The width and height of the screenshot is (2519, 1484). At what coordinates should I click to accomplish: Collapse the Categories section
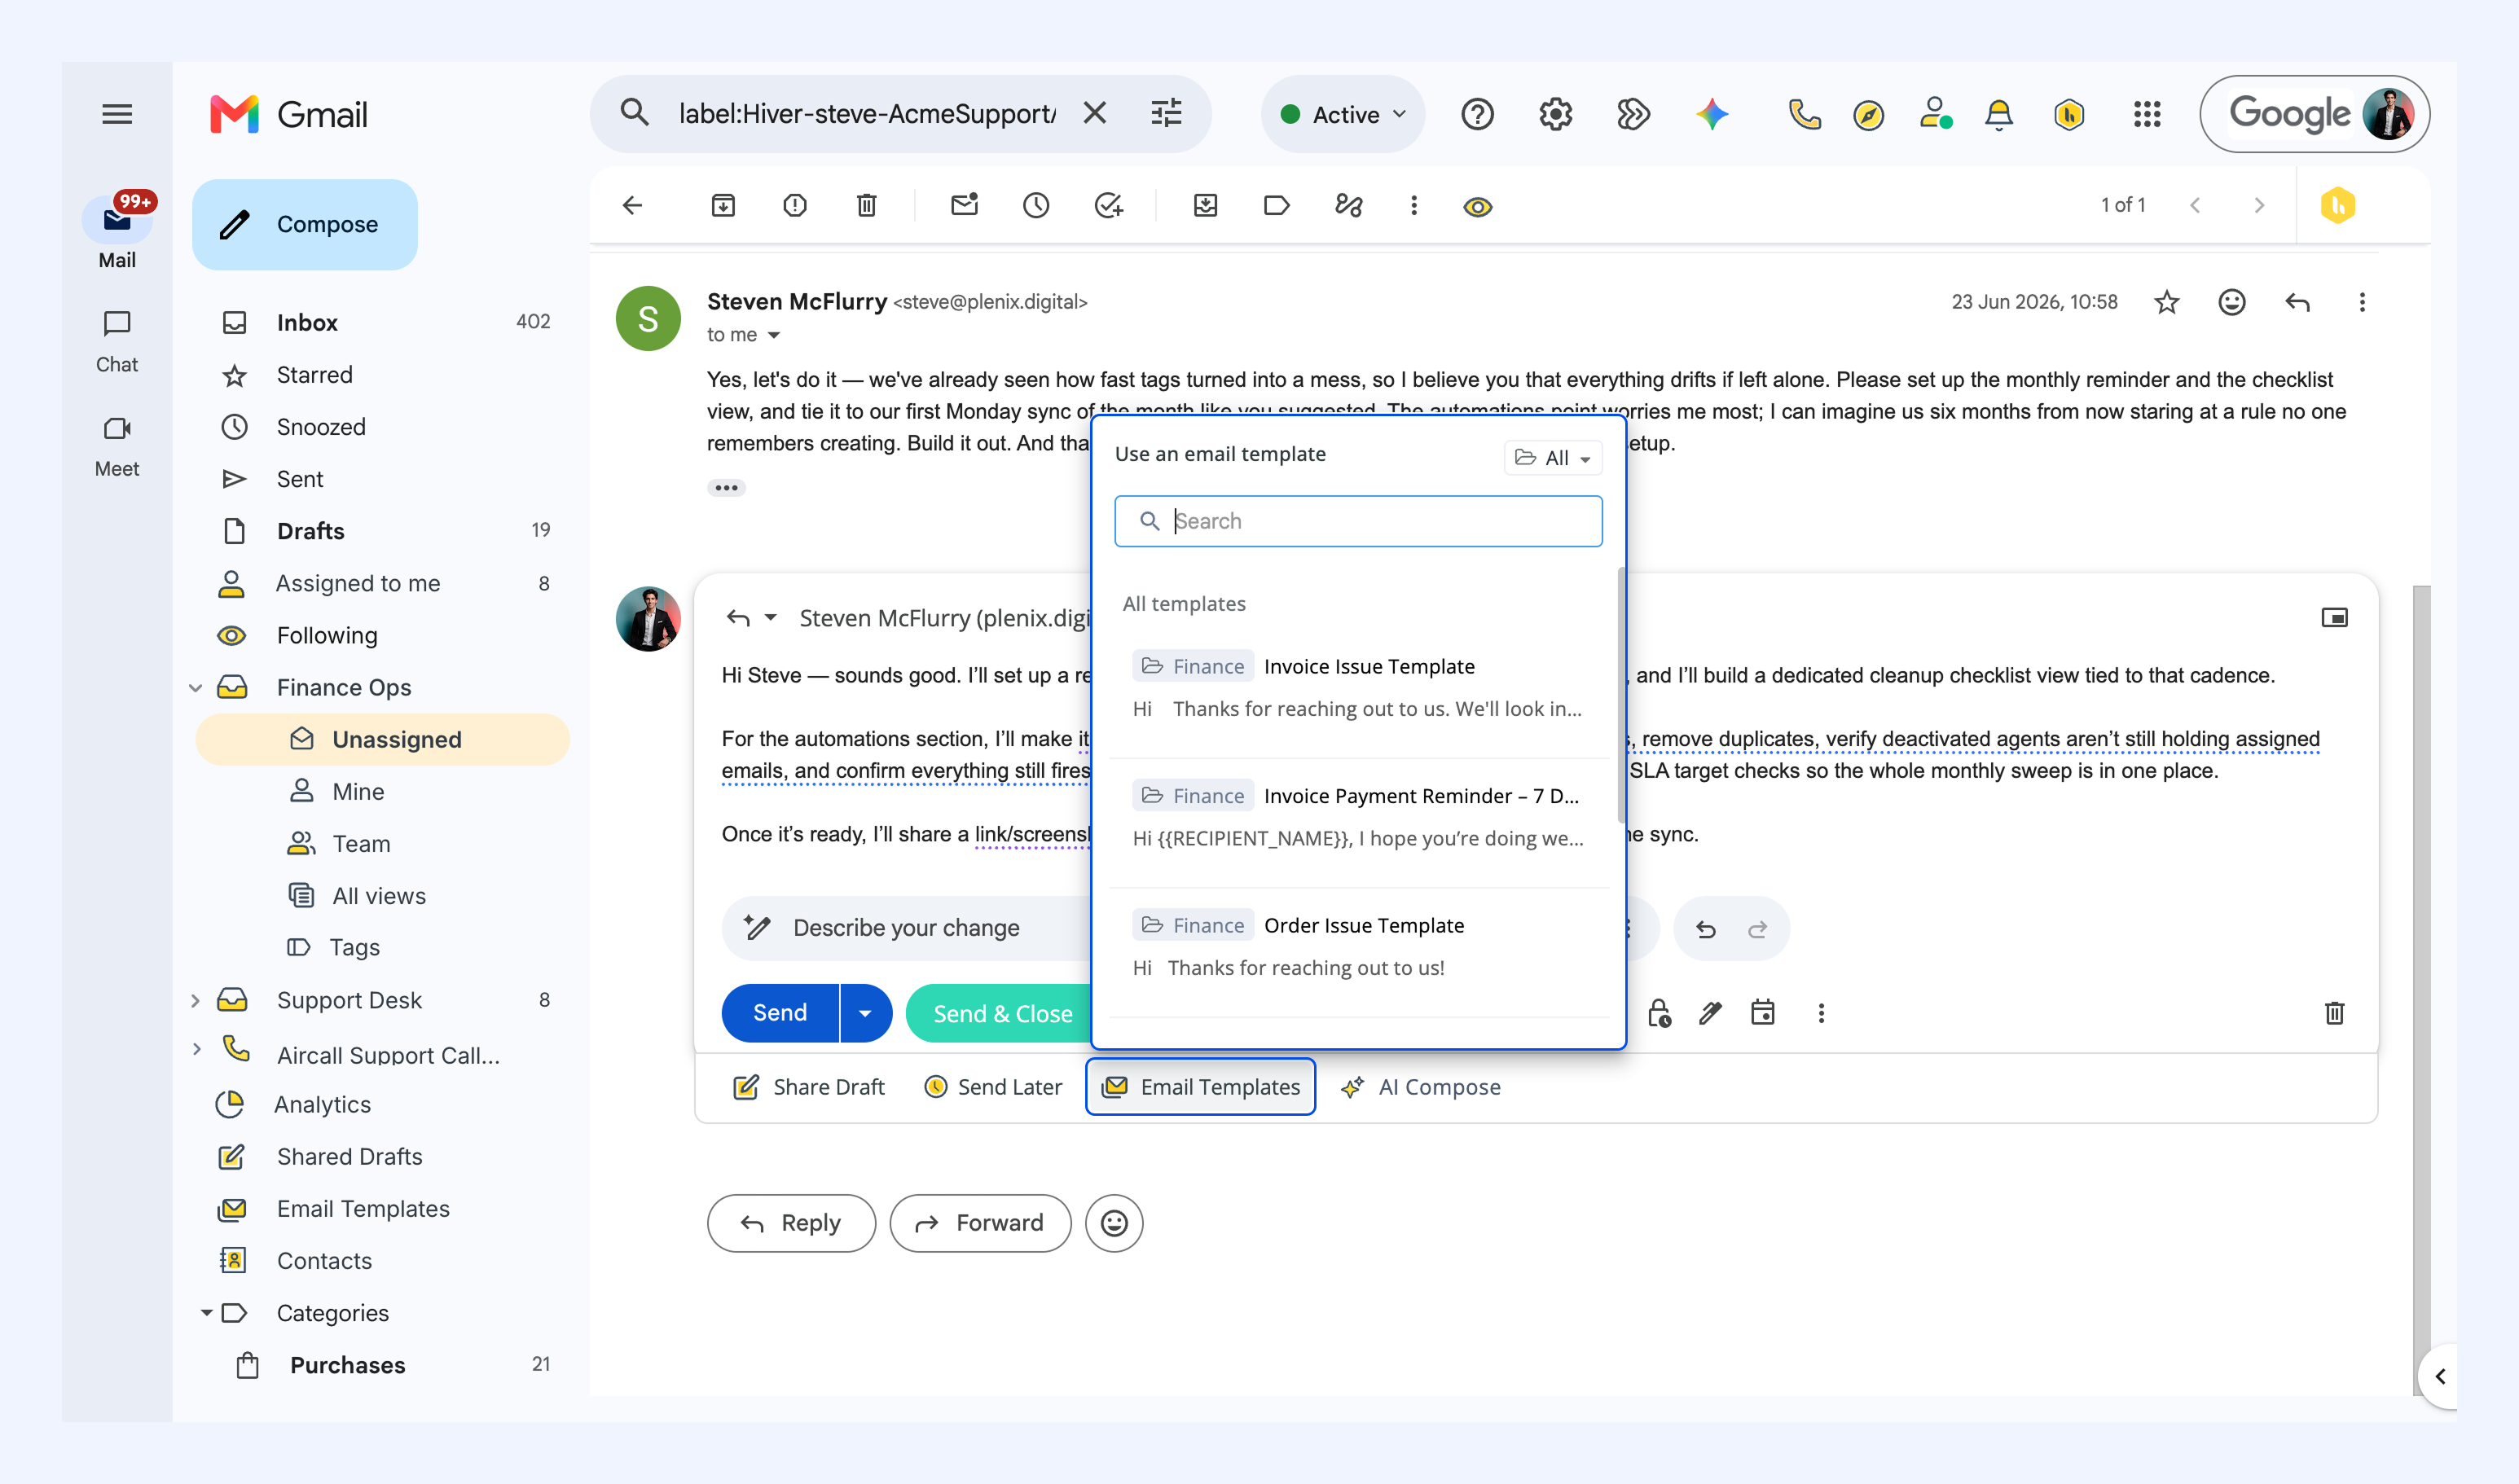point(206,1313)
